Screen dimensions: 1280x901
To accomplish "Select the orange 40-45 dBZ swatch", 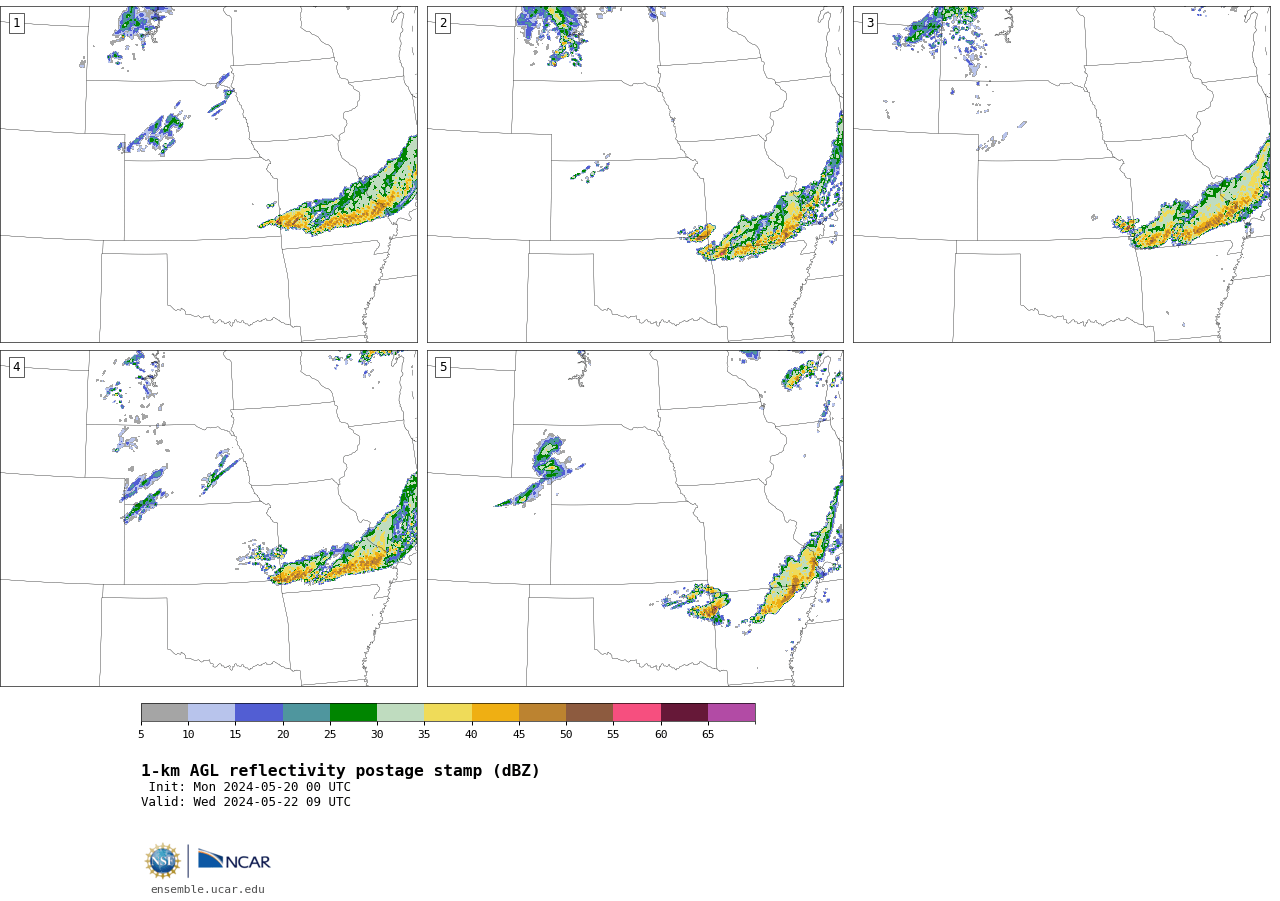I will point(495,712).
